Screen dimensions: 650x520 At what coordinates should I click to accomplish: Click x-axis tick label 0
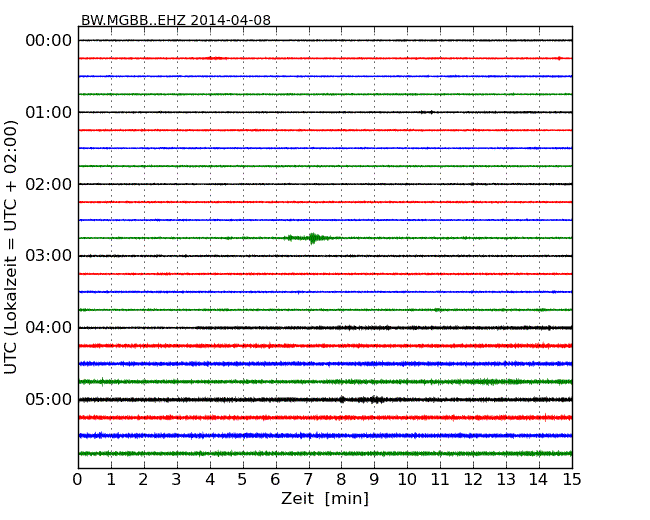[78, 480]
